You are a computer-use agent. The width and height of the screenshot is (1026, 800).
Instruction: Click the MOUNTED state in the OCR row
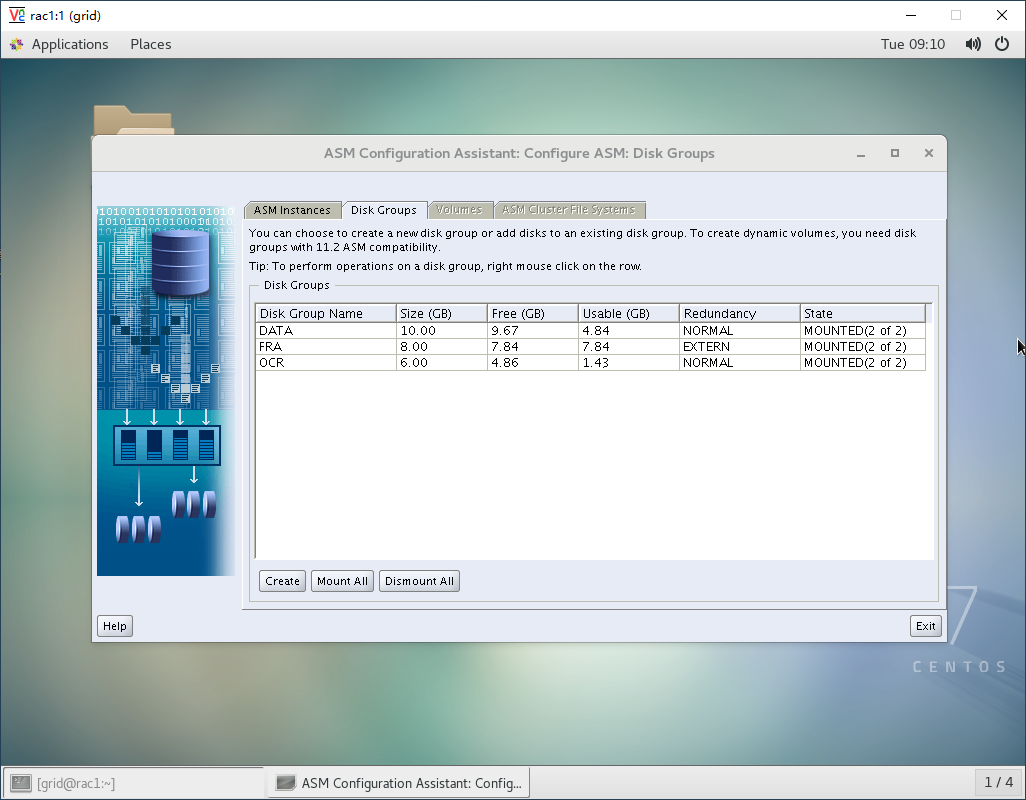click(x=862, y=362)
